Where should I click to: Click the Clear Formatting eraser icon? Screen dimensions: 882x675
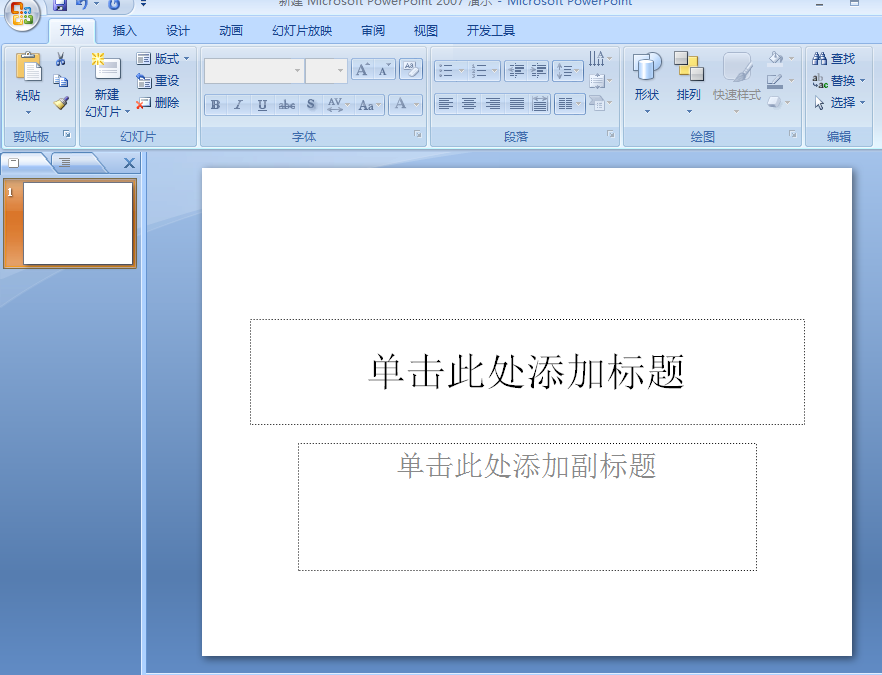[x=410, y=69]
